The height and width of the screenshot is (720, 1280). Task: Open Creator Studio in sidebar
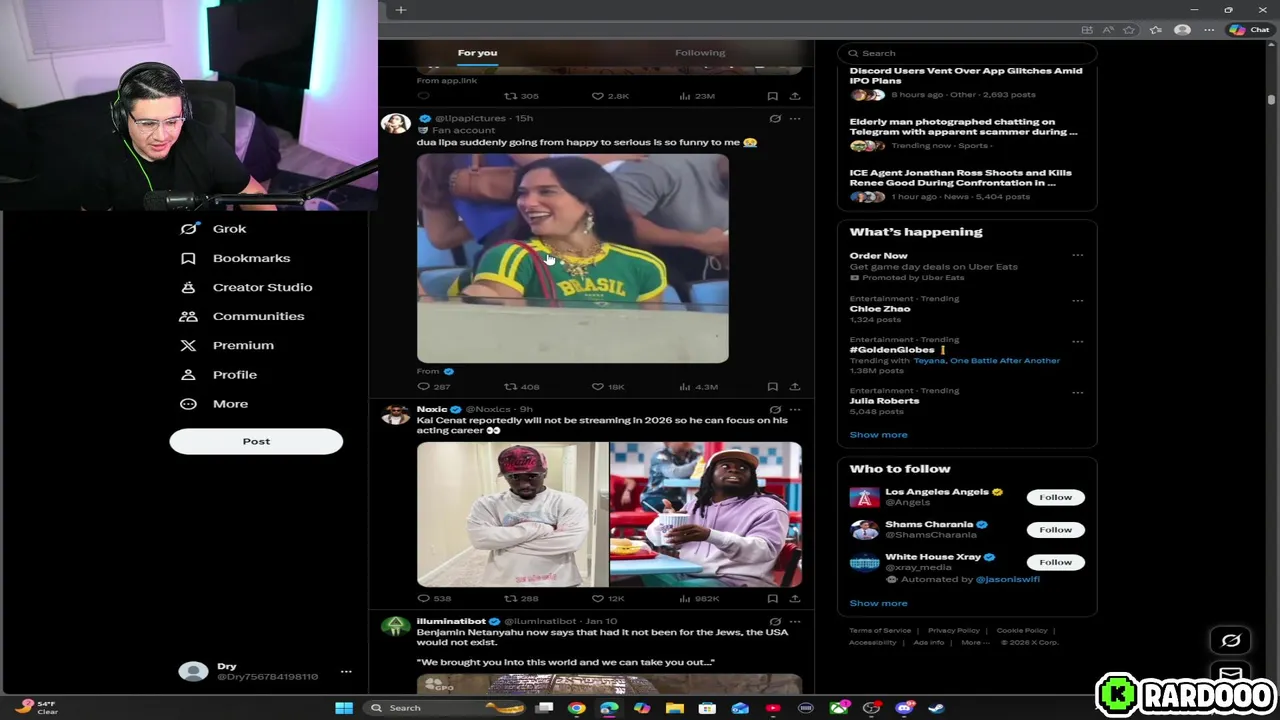246,287
